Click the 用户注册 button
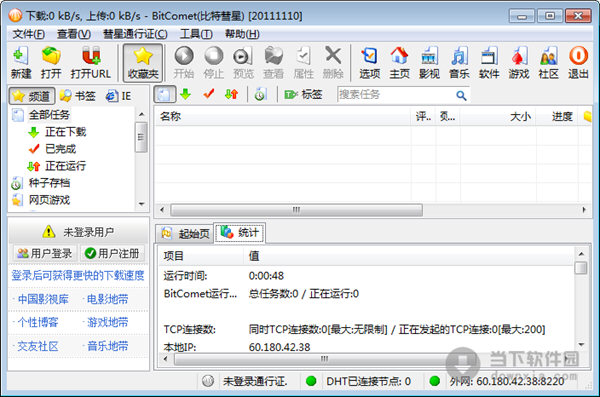The height and width of the screenshot is (397, 600). (112, 253)
